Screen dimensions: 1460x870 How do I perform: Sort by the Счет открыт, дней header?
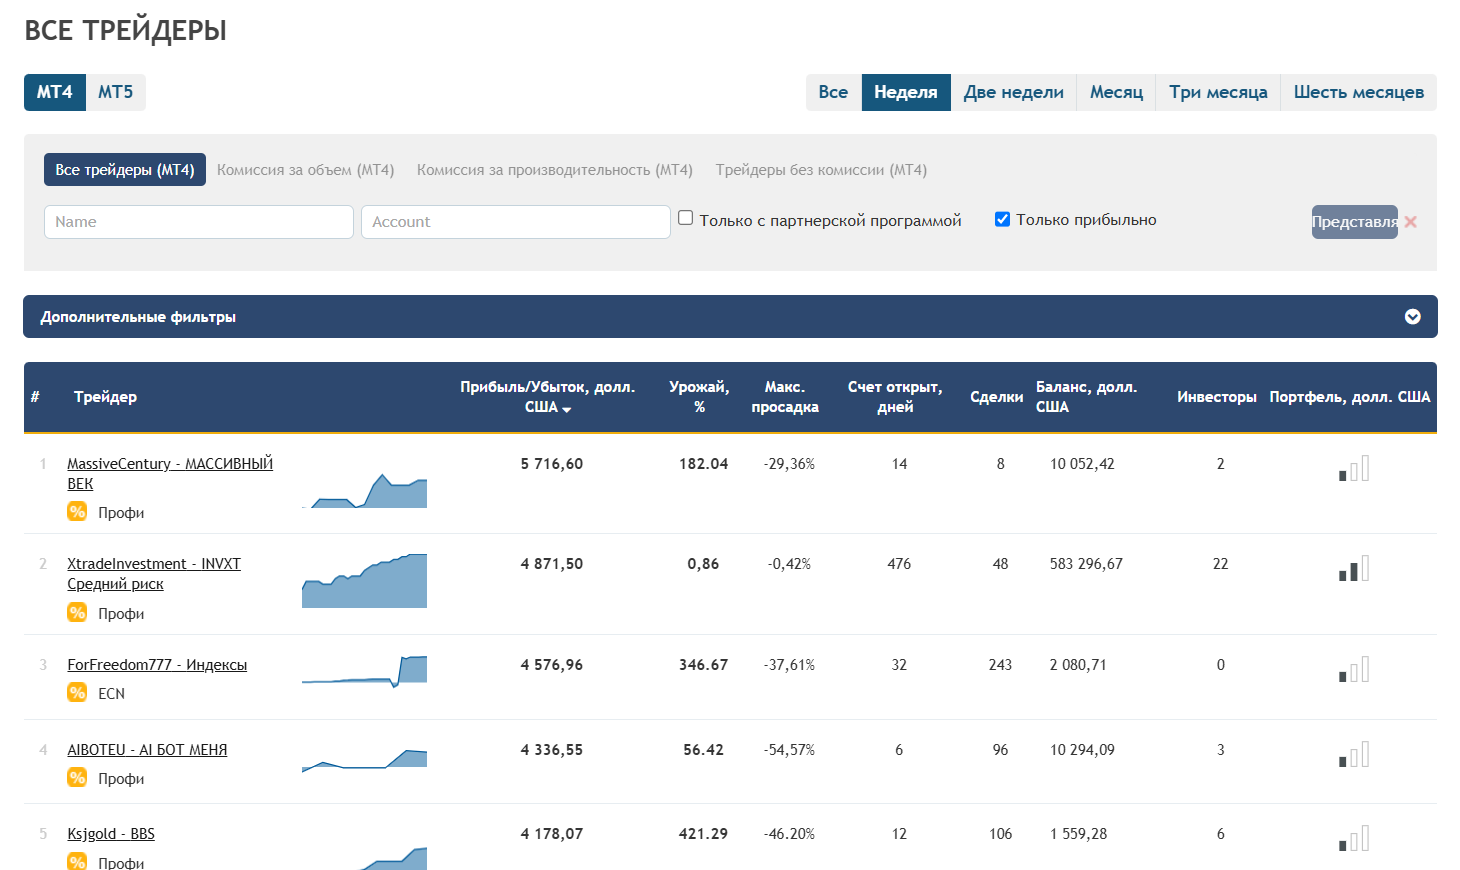[x=895, y=397]
